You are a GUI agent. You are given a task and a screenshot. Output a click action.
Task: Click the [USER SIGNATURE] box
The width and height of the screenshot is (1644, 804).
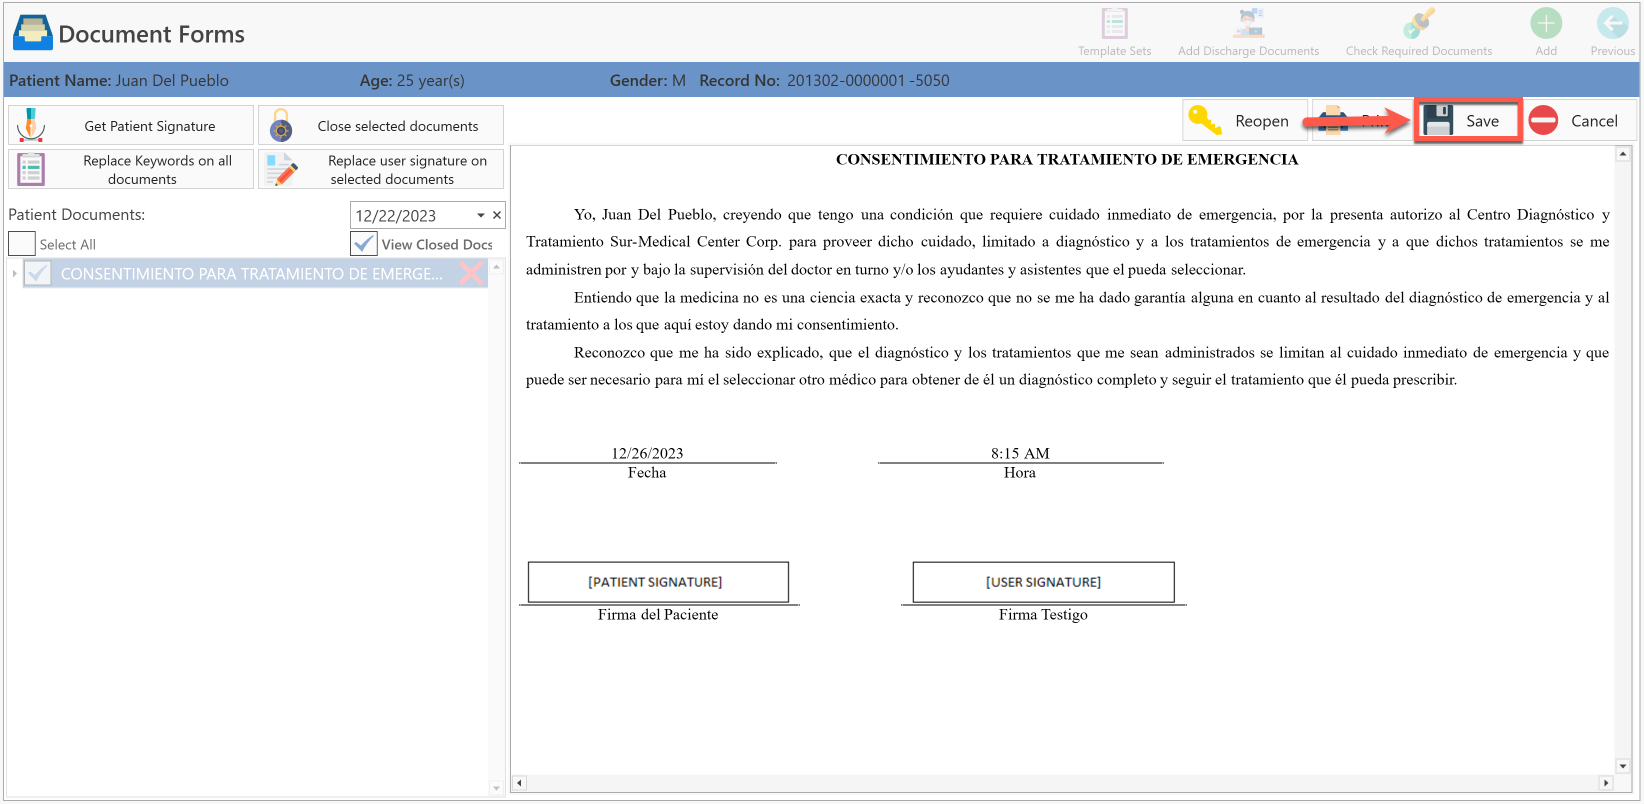(x=1043, y=582)
